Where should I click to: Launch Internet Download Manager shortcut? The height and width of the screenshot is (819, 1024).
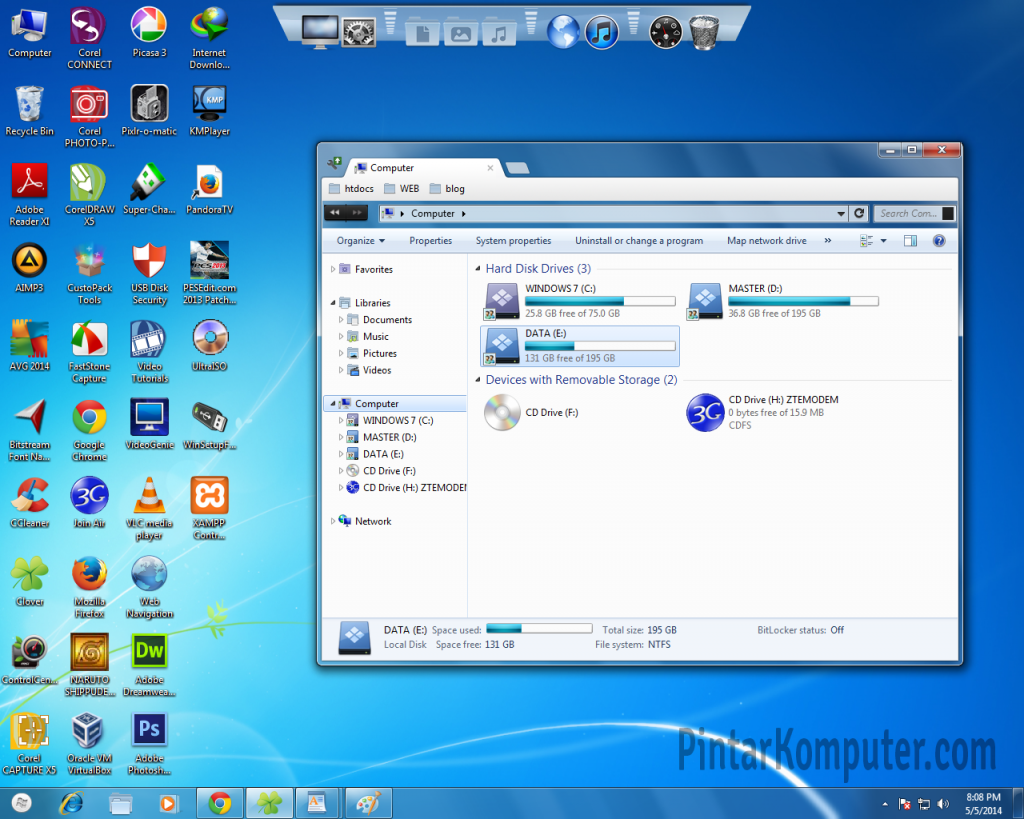point(209,38)
